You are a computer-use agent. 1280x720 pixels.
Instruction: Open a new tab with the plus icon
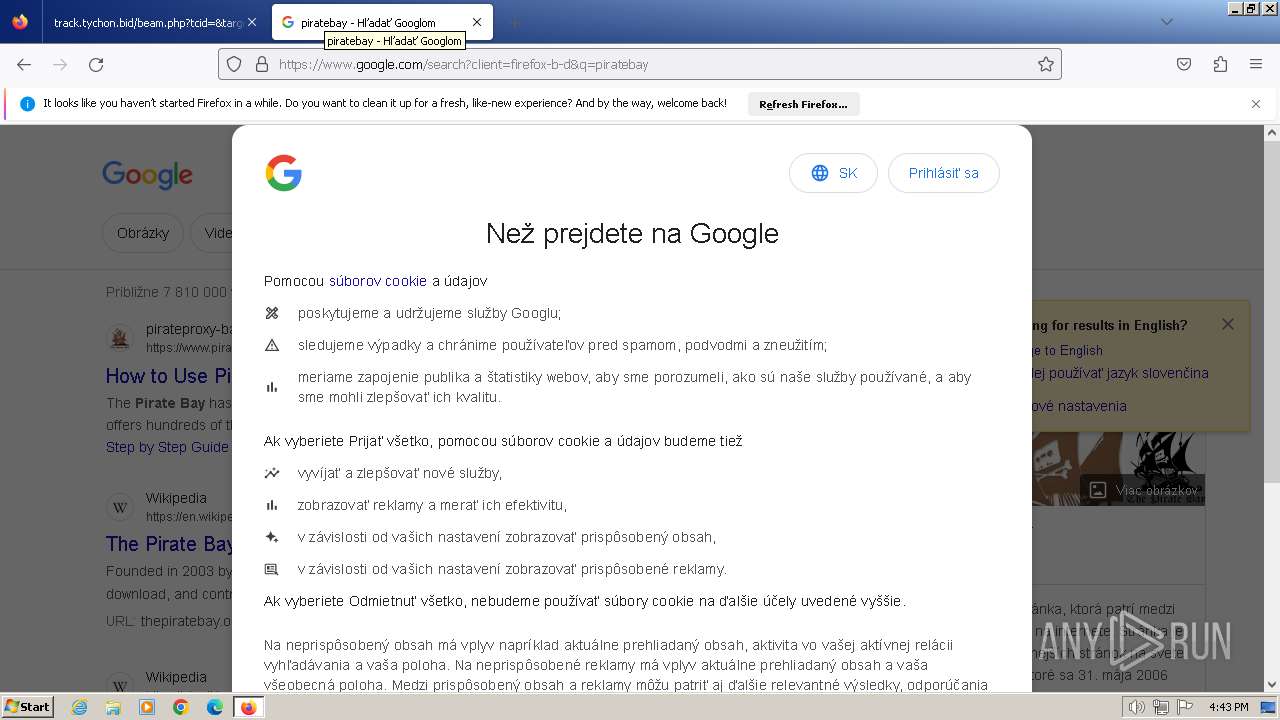coord(514,22)
